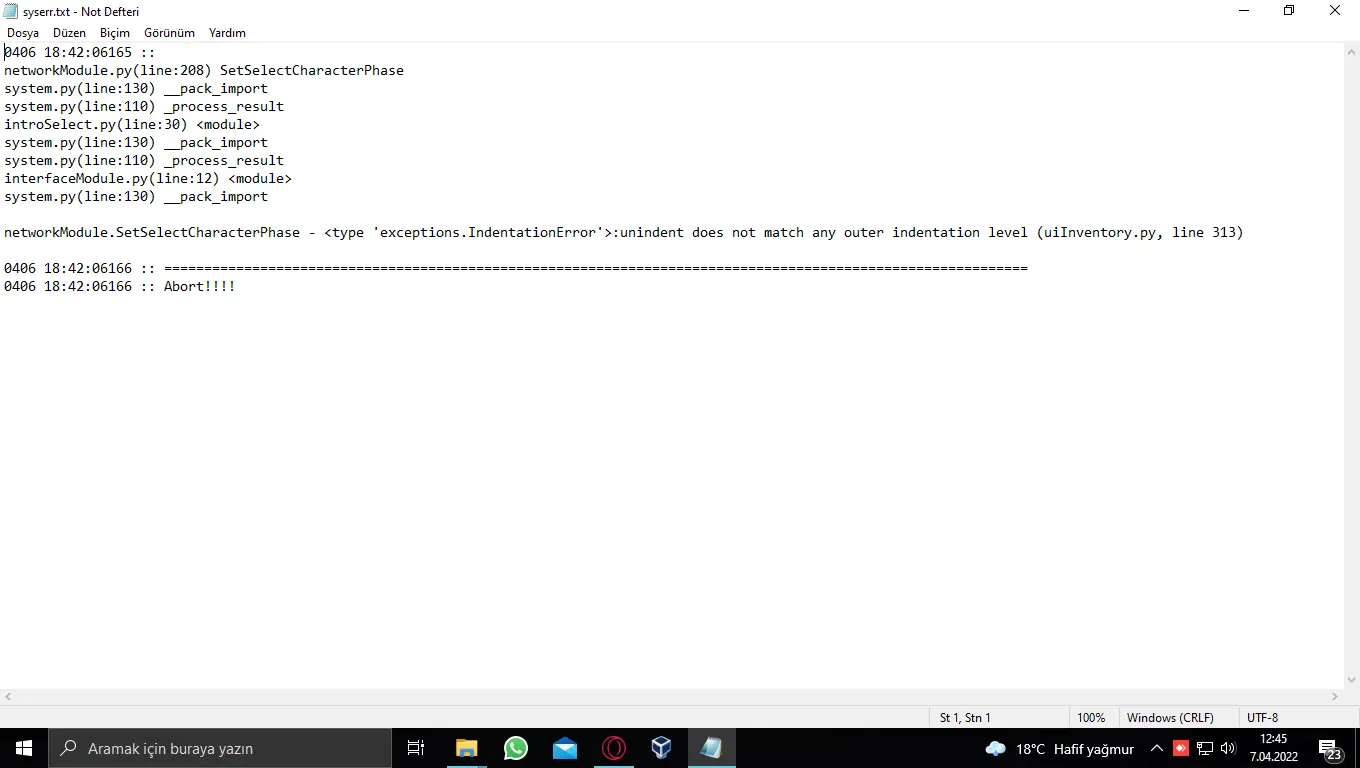
Task: Open notification center showing 23 notifications
Action: [x=1331, y=748]
